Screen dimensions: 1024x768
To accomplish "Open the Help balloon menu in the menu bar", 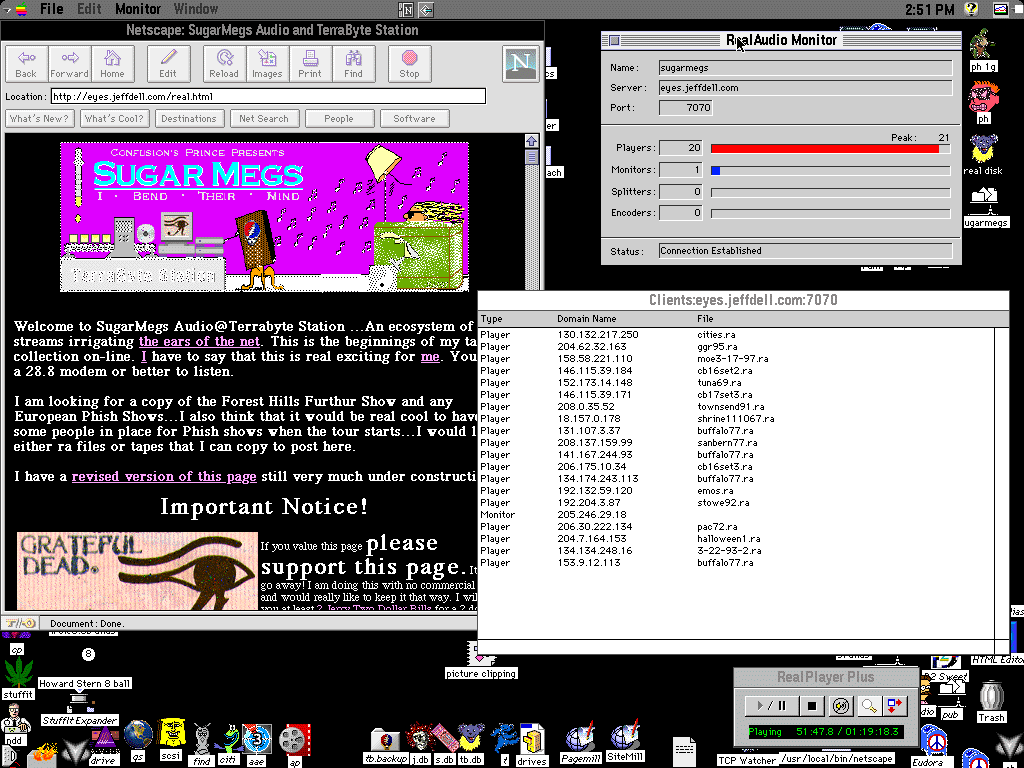I will (x=971, y=9).
